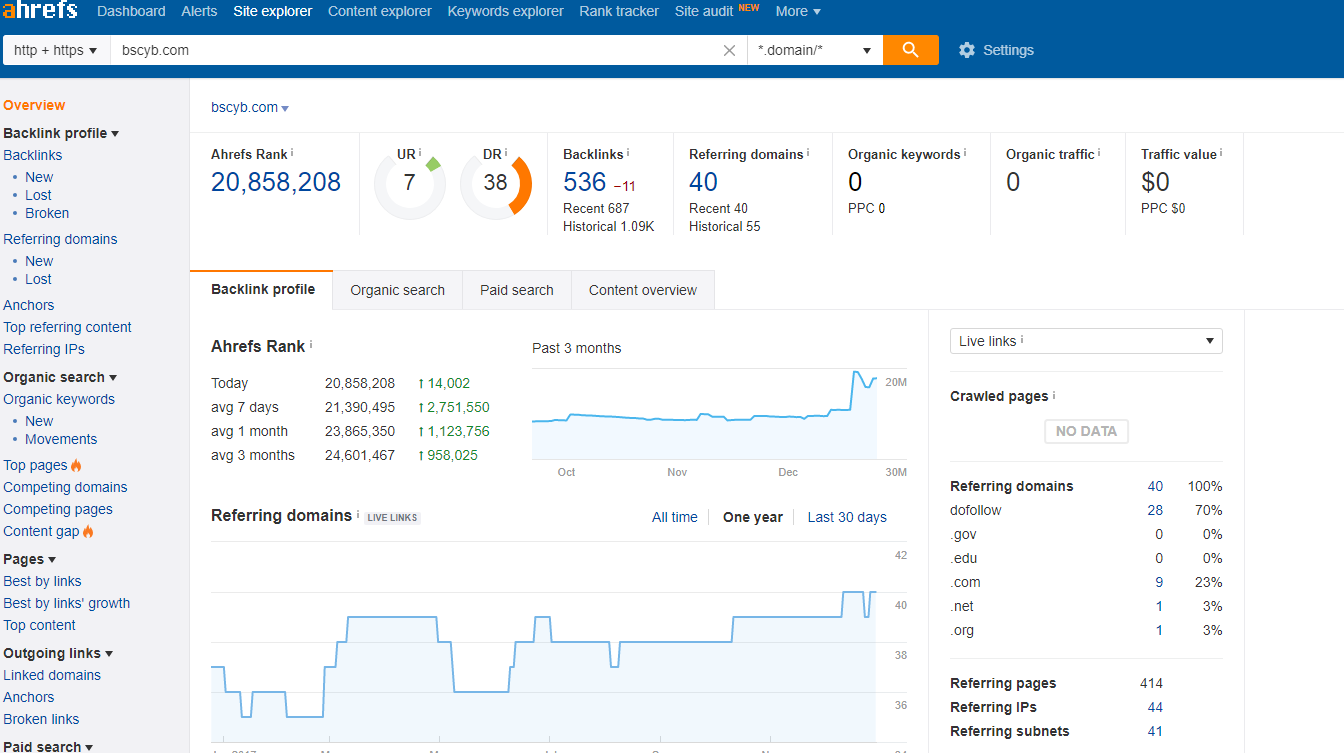The height and width of the screenshot is (753, 1344).
Task: Click the .com referring domains count 9
Action: pos(1159,582)
